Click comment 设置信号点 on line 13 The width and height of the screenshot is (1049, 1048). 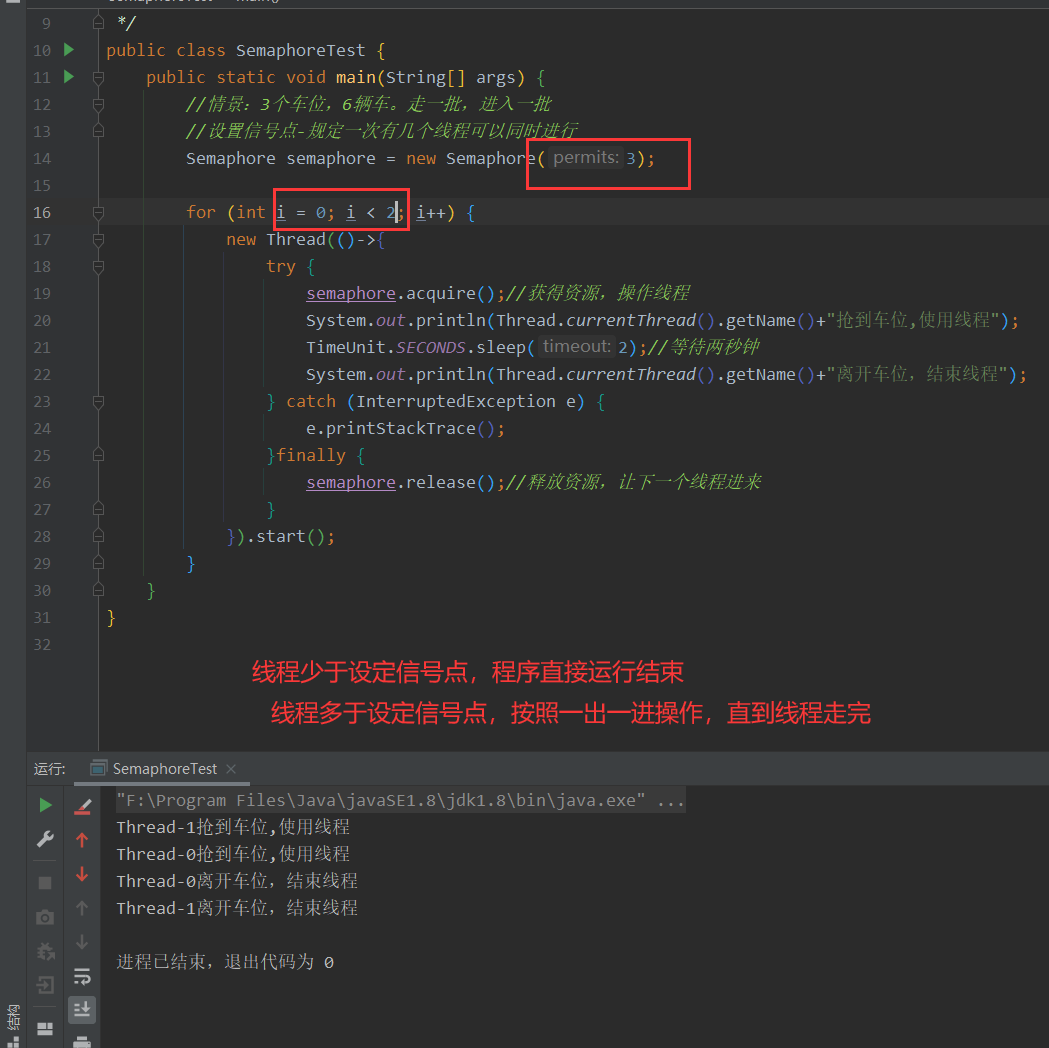click(x=381, y=130)
